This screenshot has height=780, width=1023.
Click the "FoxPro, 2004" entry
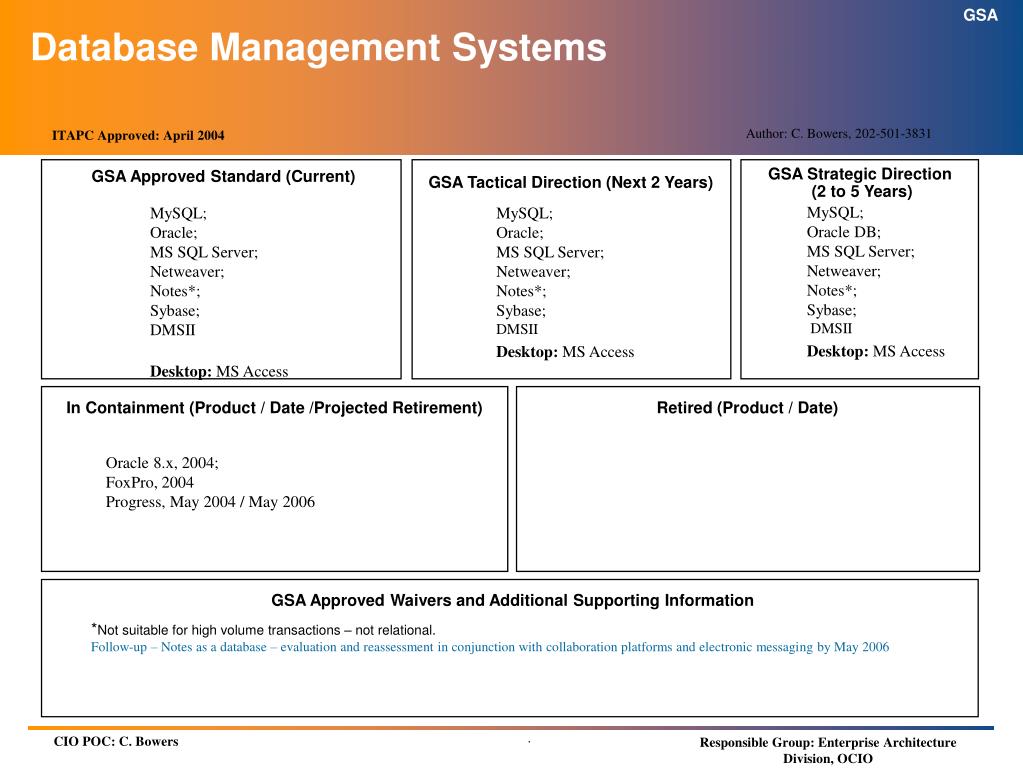coord(149,483)
